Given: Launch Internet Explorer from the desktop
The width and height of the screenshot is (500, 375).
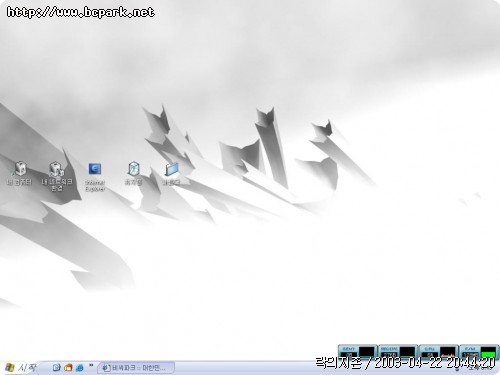Looking at the screenshot, I should [x=95, y=177].
